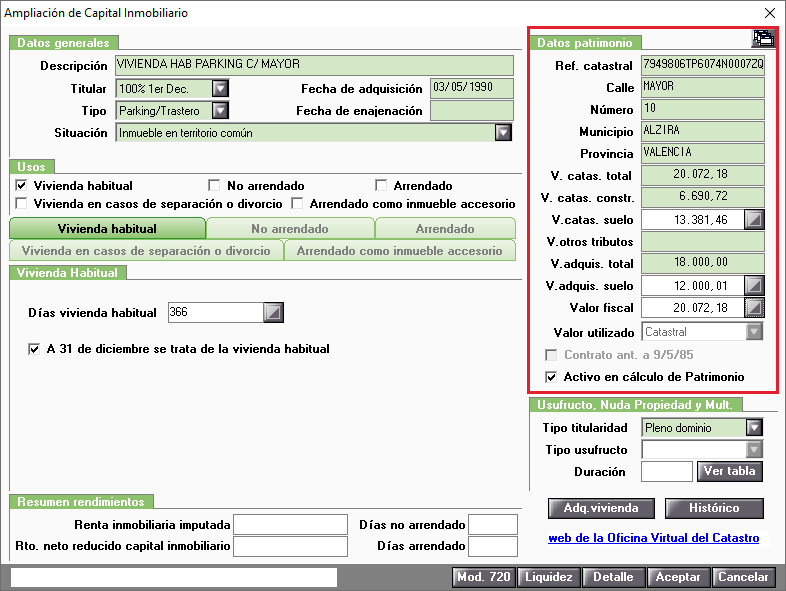Screen dimensions: 786x591
Task: Close the Ampliación de Capital Inmobiliario window
Action: (x=770, y=13)
